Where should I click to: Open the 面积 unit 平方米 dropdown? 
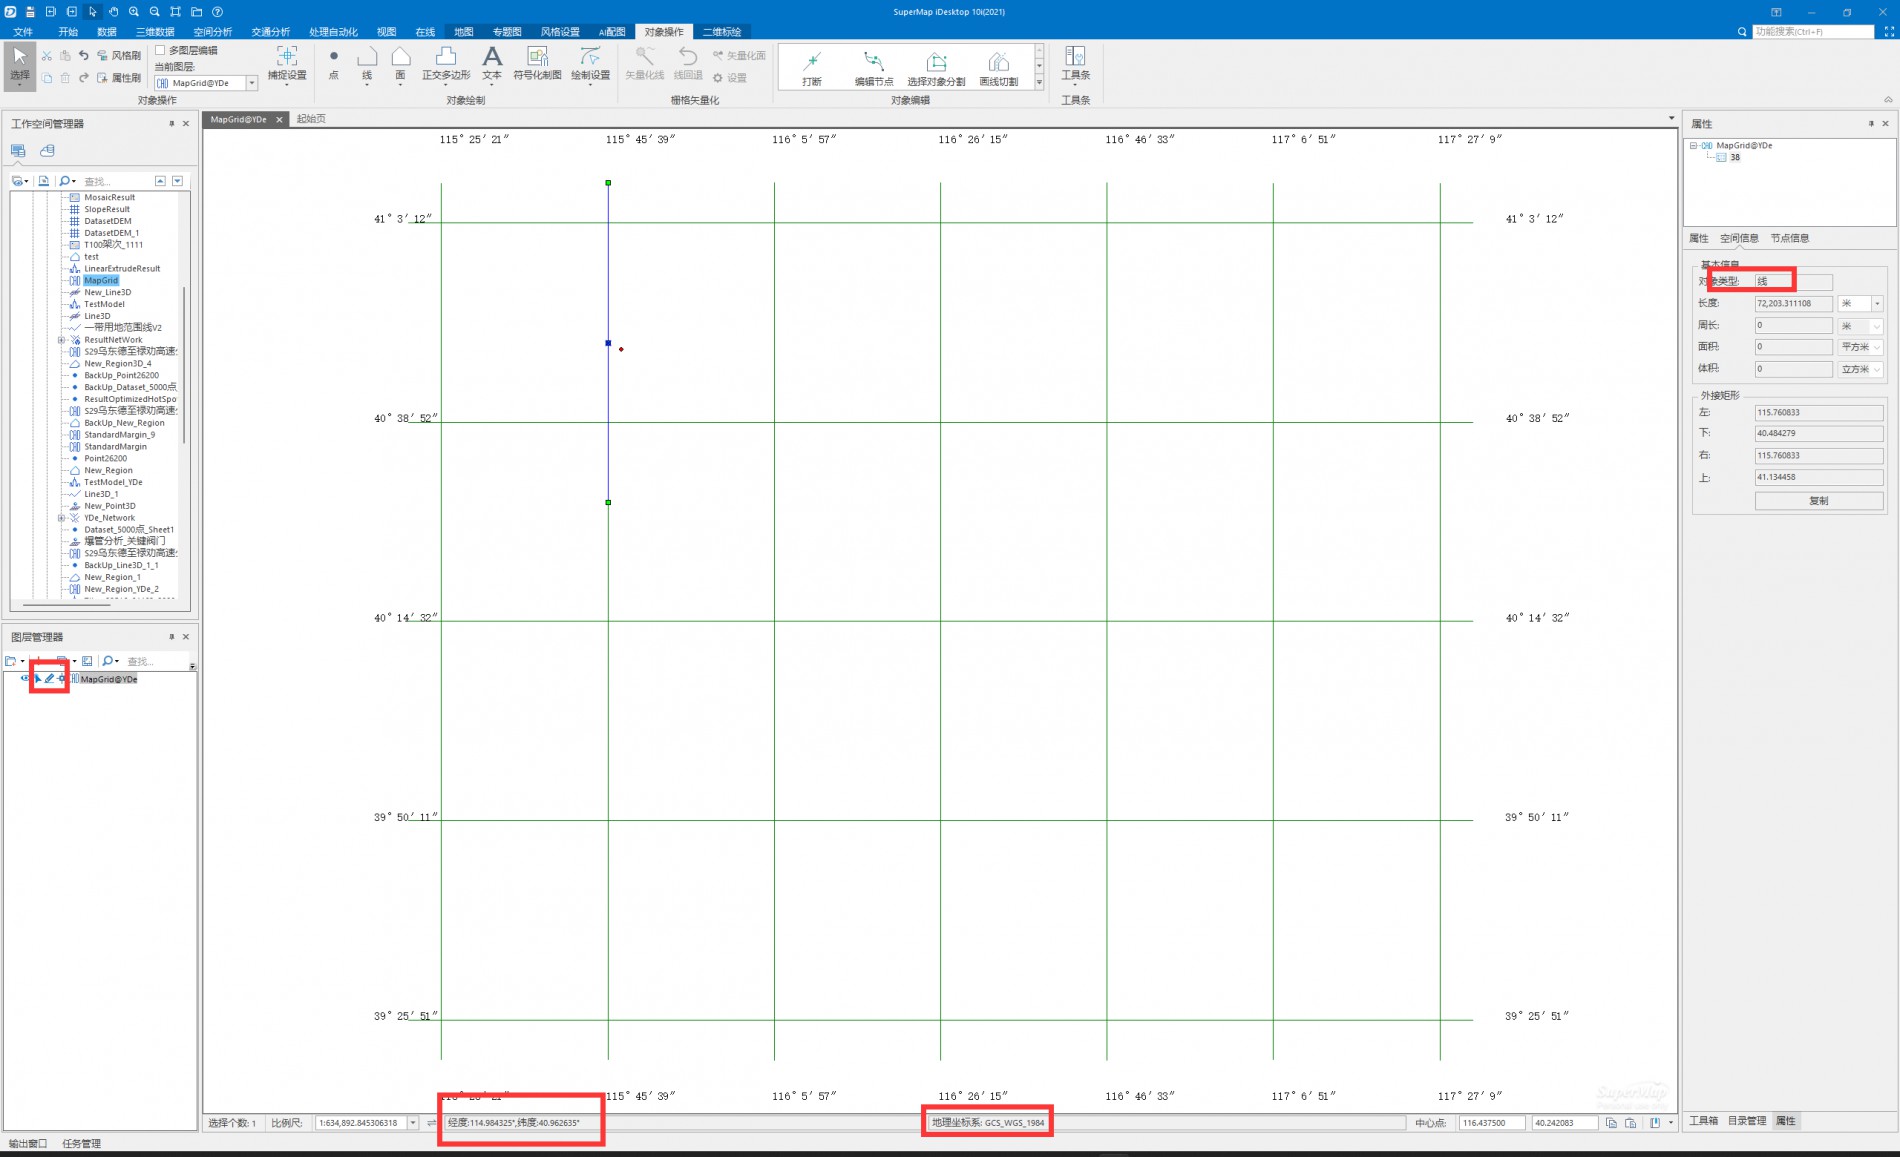point(1877,347)
